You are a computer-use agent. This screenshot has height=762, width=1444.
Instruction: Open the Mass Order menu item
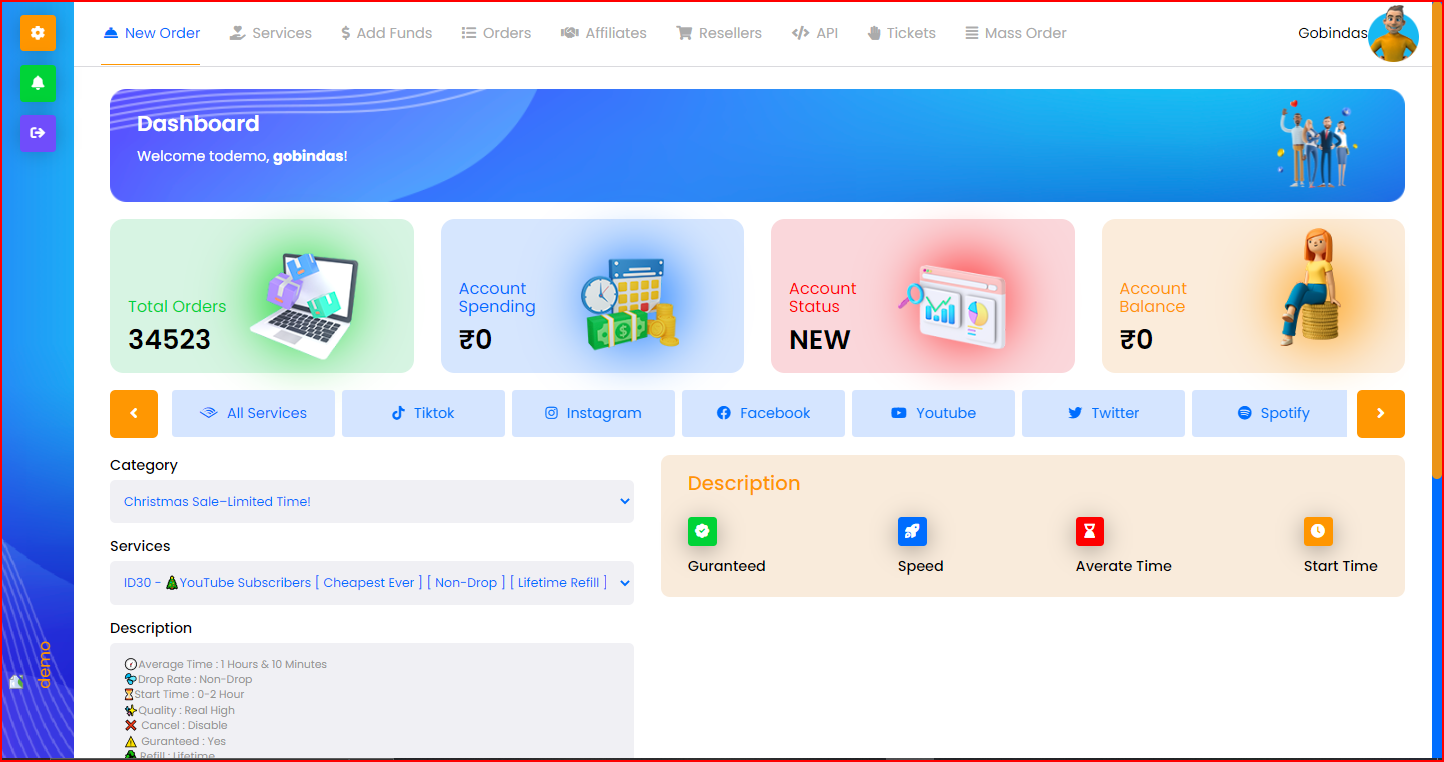pyautogui.click(x=1015, y=33)
